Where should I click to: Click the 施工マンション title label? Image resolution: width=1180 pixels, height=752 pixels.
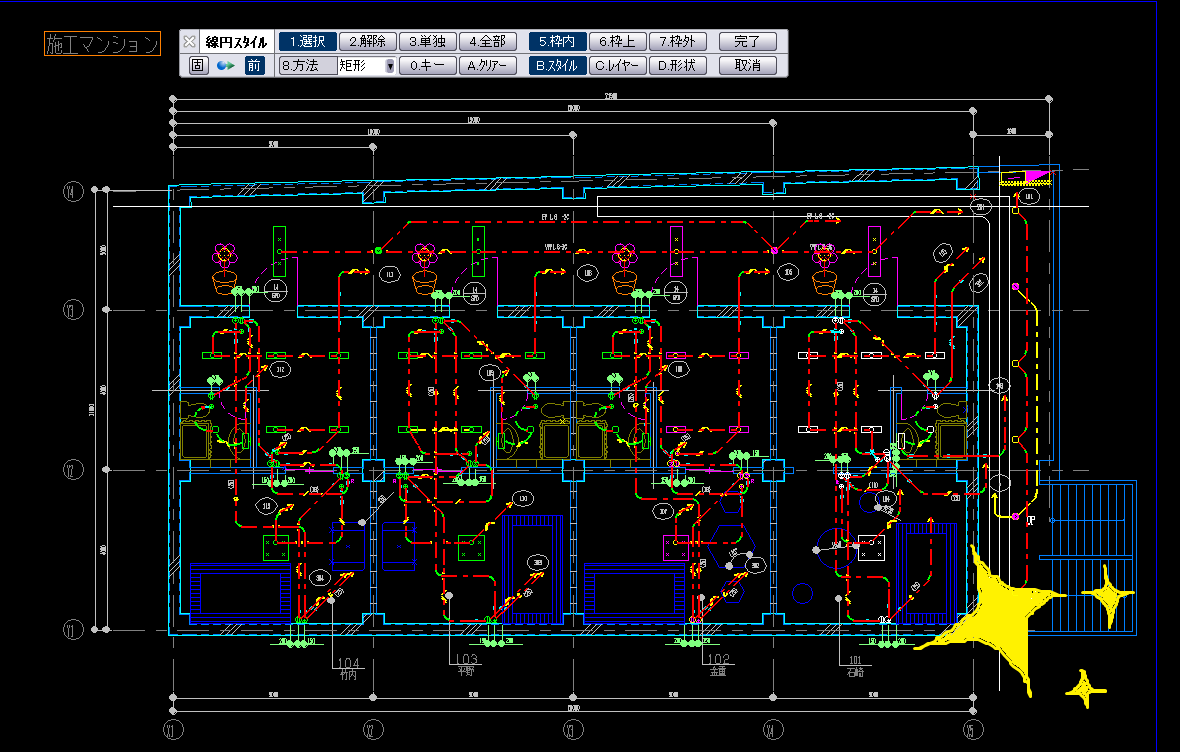102,44
